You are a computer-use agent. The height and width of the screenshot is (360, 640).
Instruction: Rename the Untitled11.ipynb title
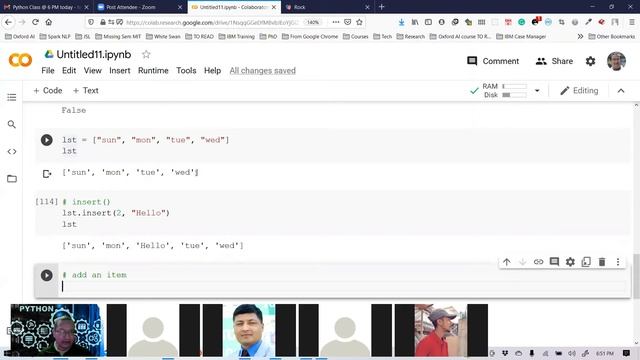[93, 54]
